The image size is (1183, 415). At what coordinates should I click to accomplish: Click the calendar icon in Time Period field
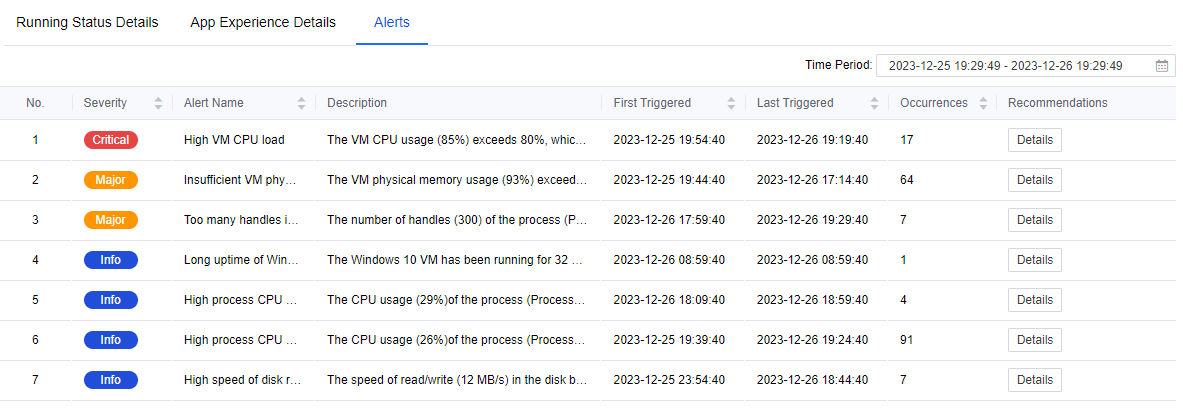click(x=1161, y=66)
